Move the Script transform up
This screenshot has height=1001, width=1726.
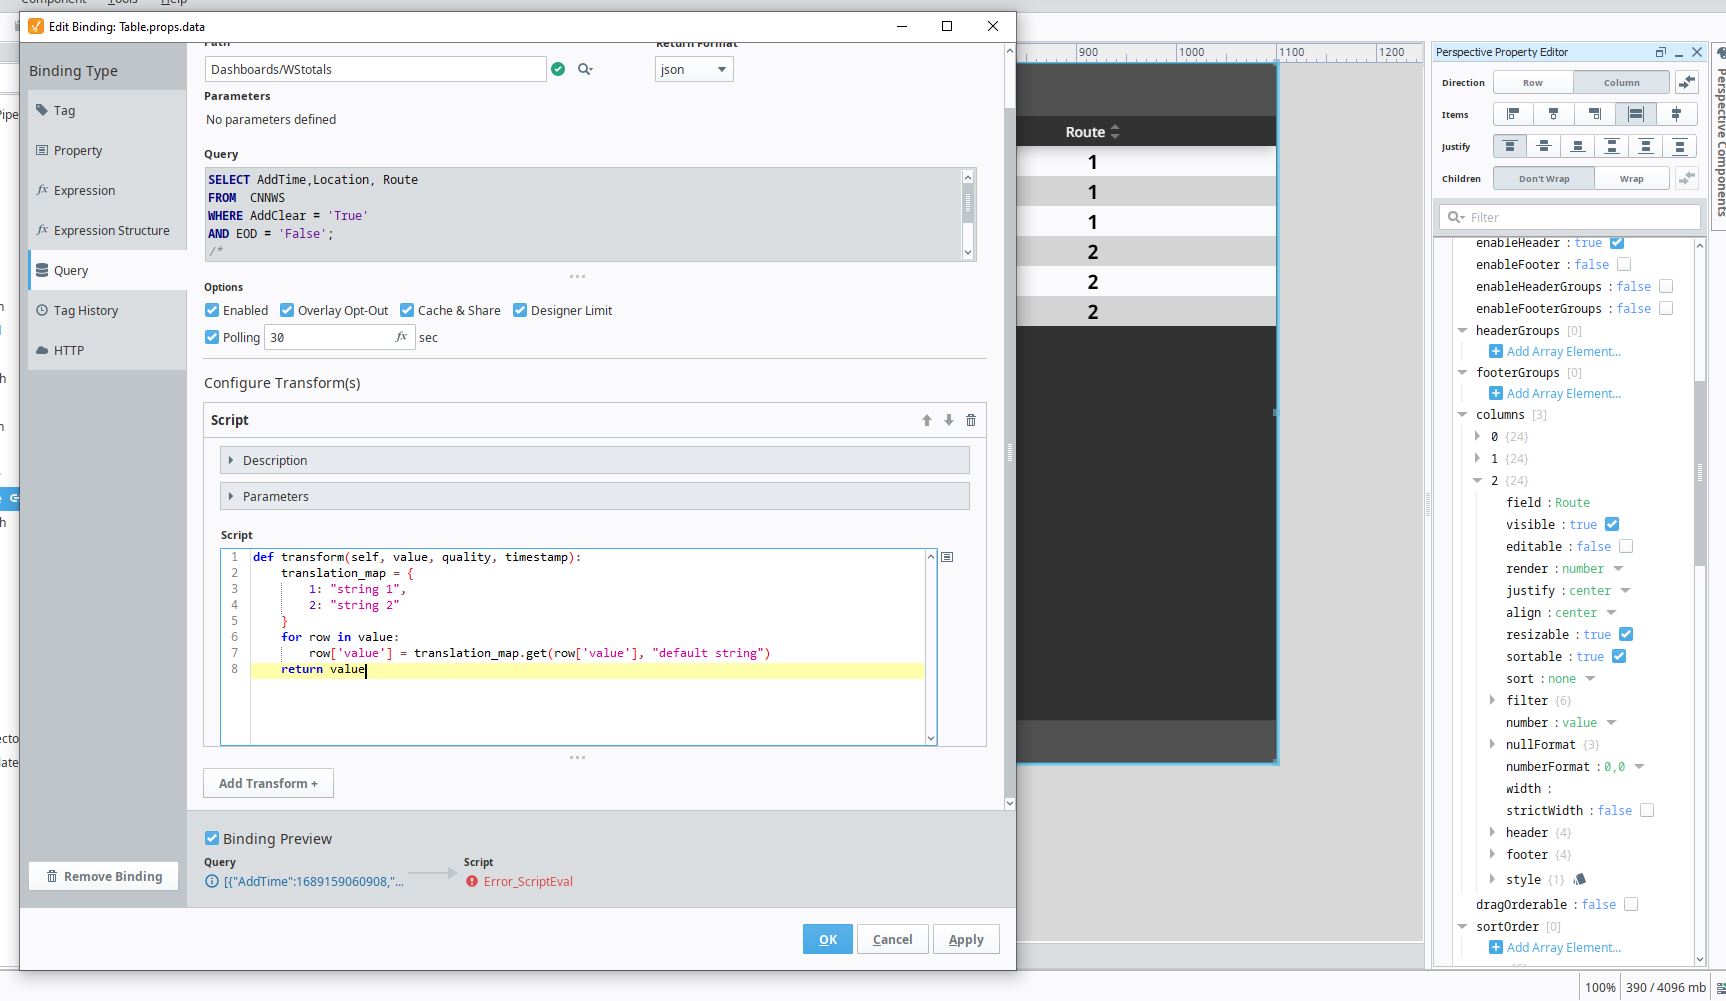pos(927,420)
